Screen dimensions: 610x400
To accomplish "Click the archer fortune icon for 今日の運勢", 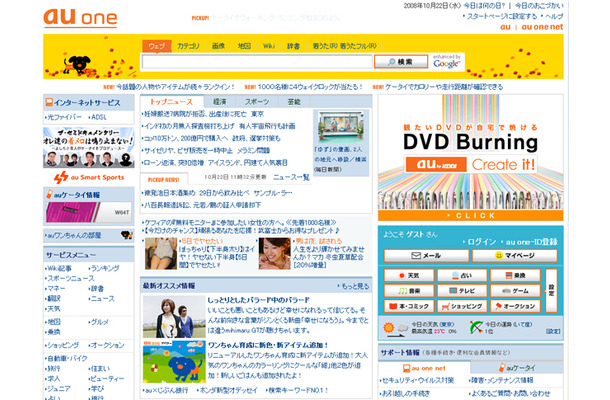I will [x=476, y=327].
